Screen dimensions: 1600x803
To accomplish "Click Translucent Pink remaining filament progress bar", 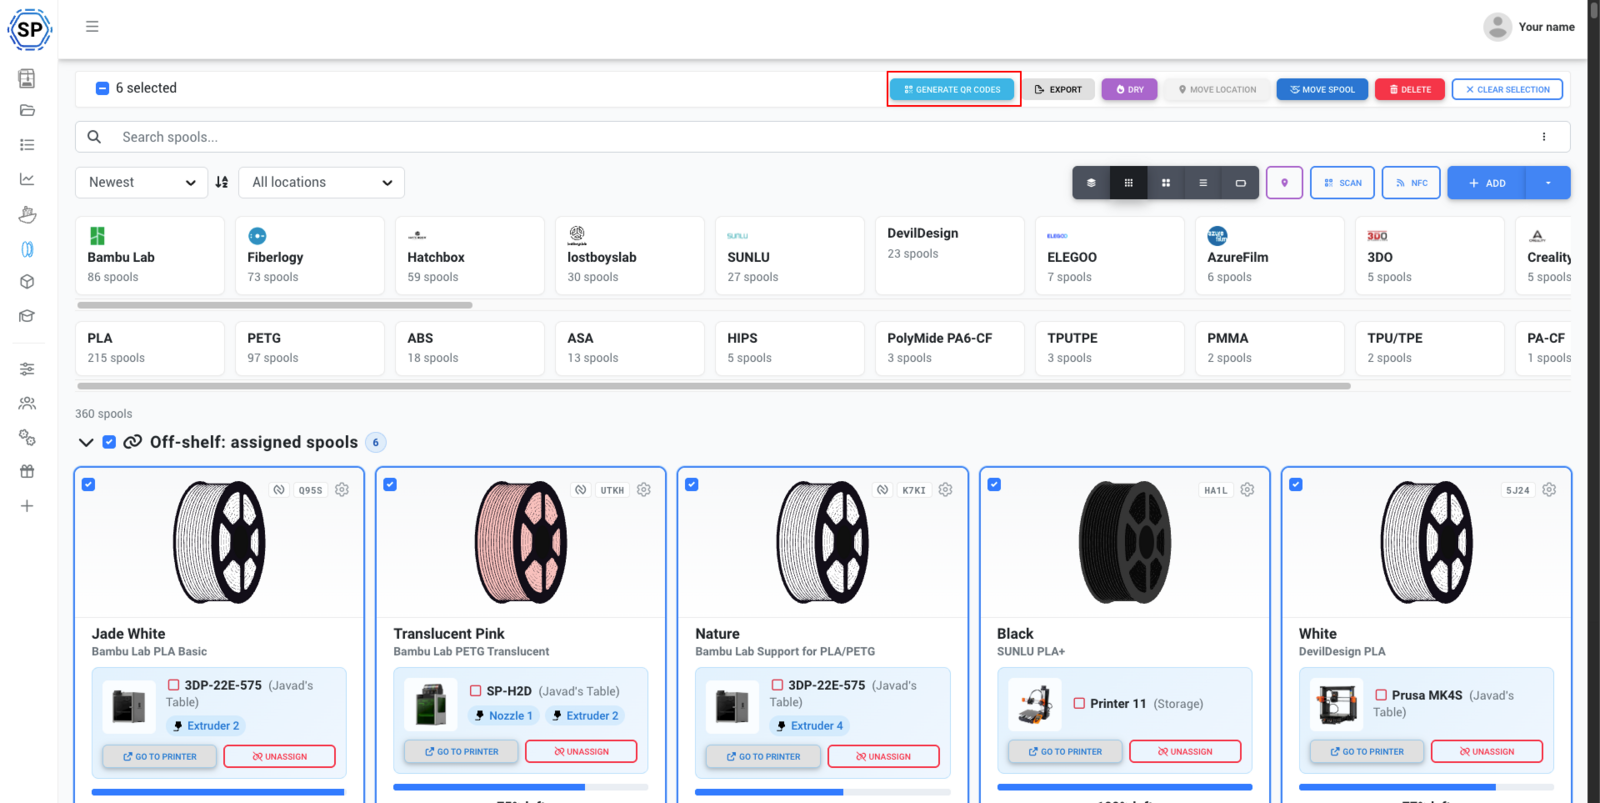I will pyautogui.click(x=520, y=787).
